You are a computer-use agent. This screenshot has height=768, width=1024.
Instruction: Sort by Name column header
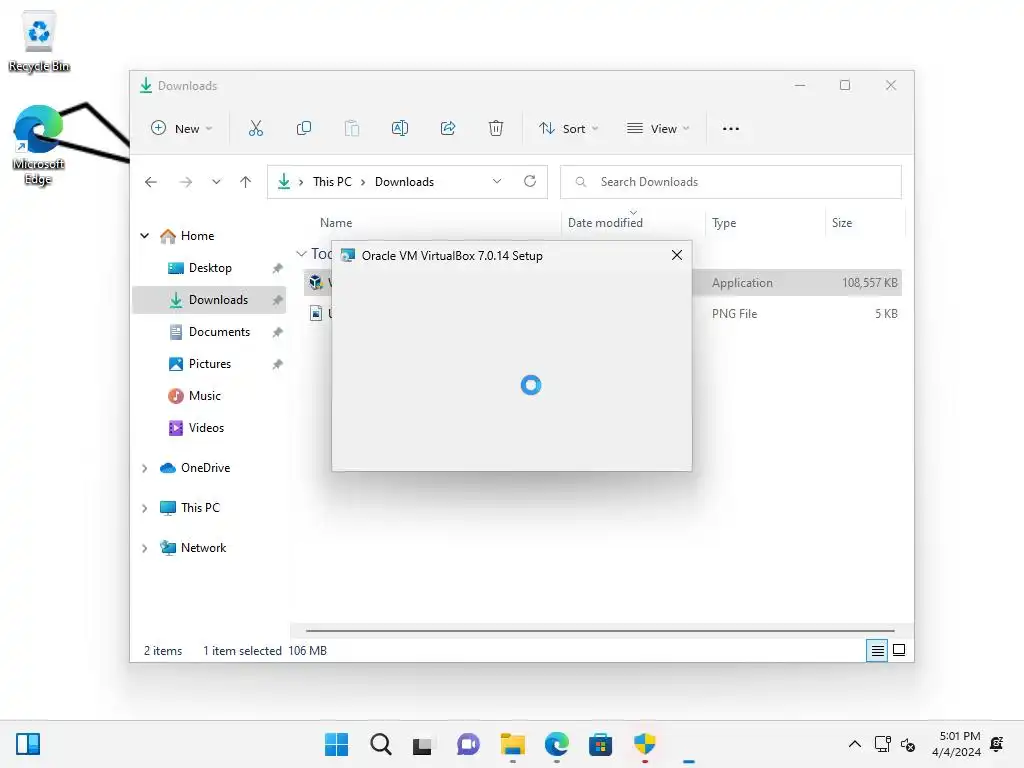click(336, 223)
